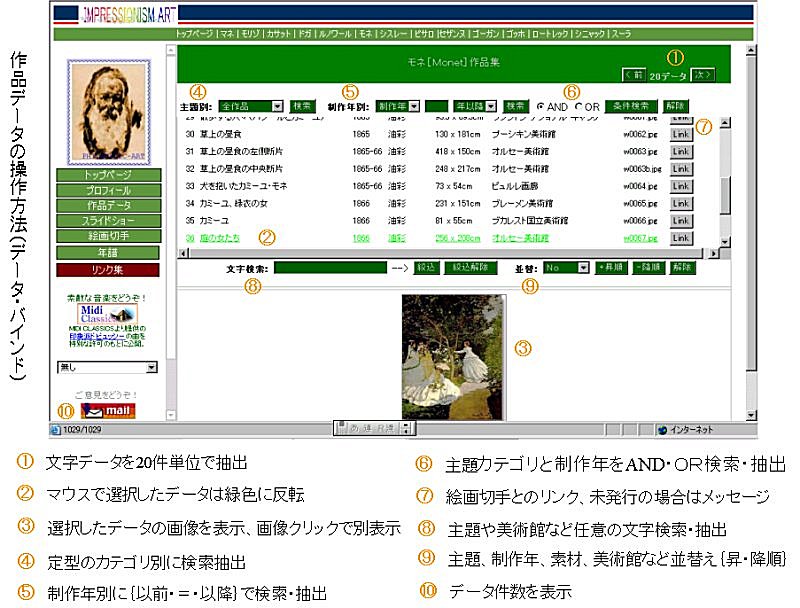Select the AND radio button
Image resolution: width=800 pixels, height=608 pixels.
[541, 106]
